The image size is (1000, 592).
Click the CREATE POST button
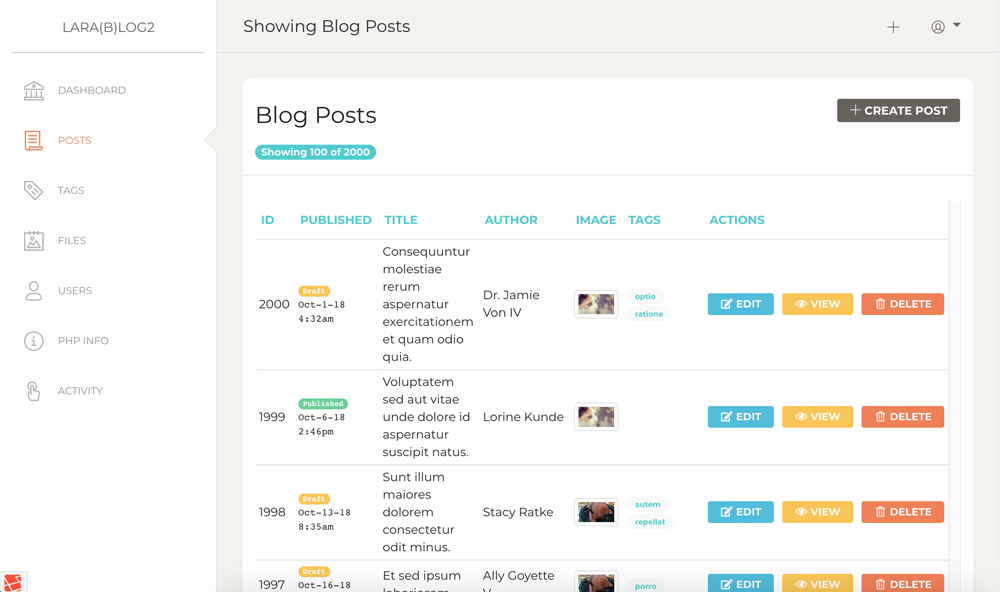pos(897,110)
